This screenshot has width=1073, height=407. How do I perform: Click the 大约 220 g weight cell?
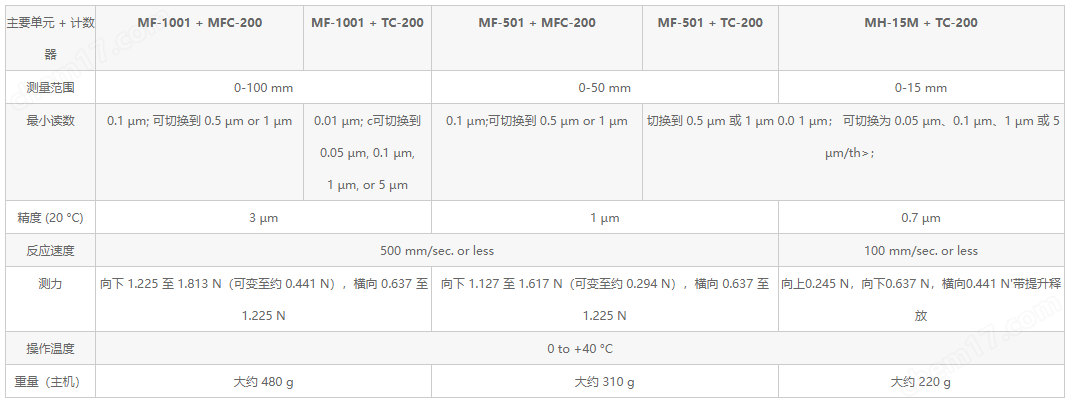(x=921, y=382)
